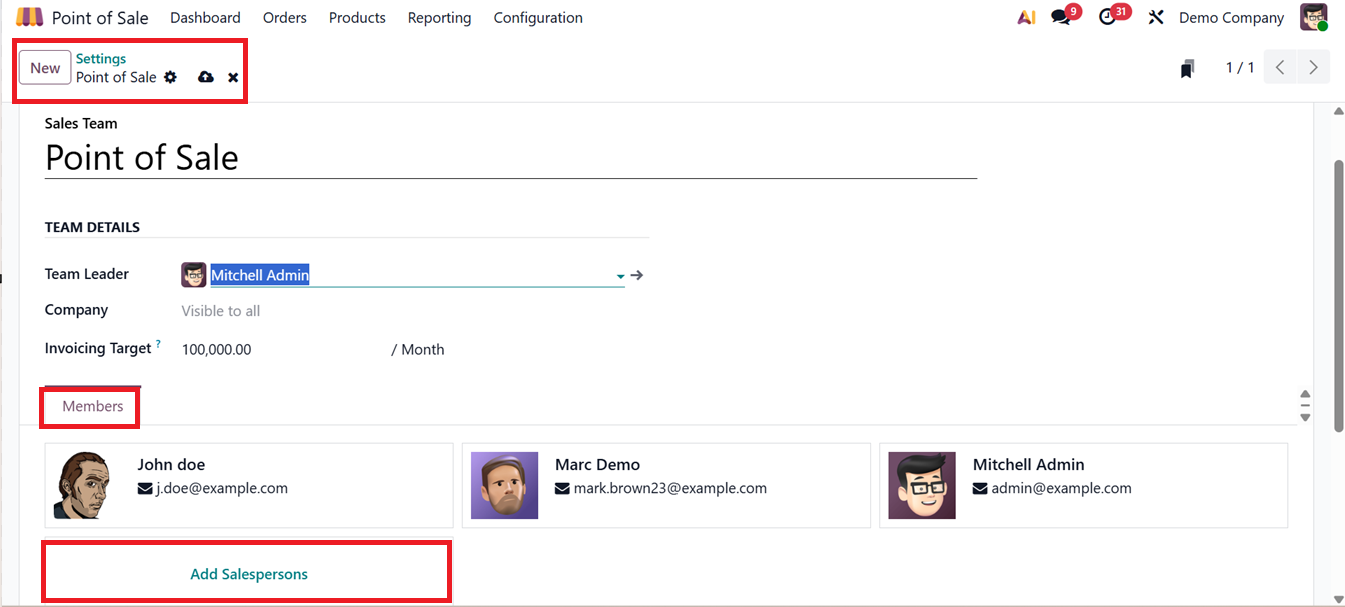
Task: Switch to the Members tab
Action: tap(92, 406)
